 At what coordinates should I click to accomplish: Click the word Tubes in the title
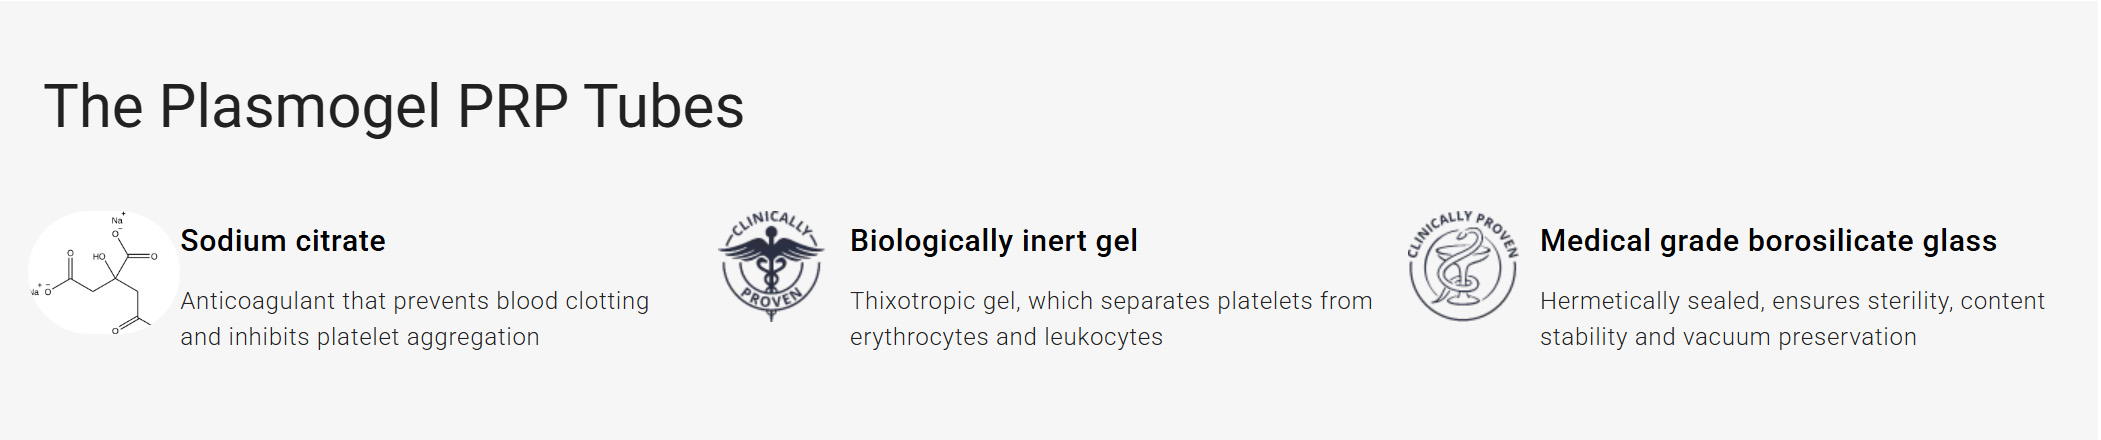[664, 106]
